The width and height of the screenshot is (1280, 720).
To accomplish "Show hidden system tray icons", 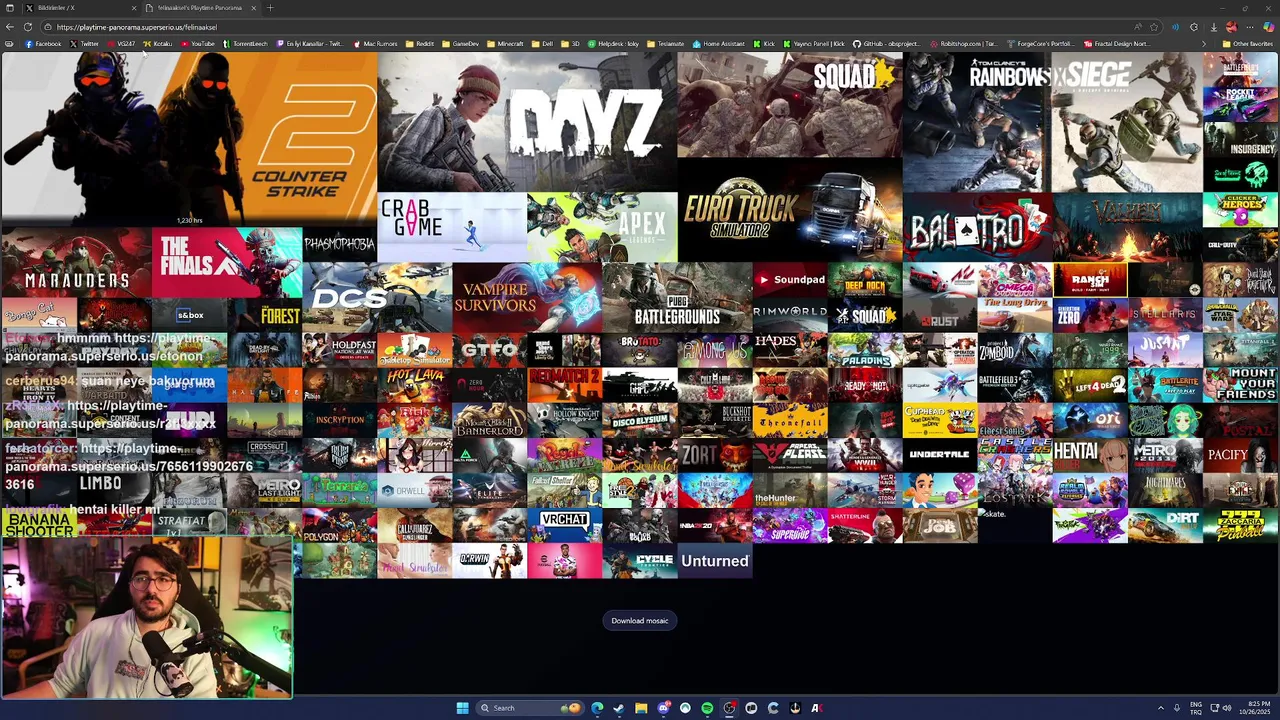I will (x=1161, y=708).
